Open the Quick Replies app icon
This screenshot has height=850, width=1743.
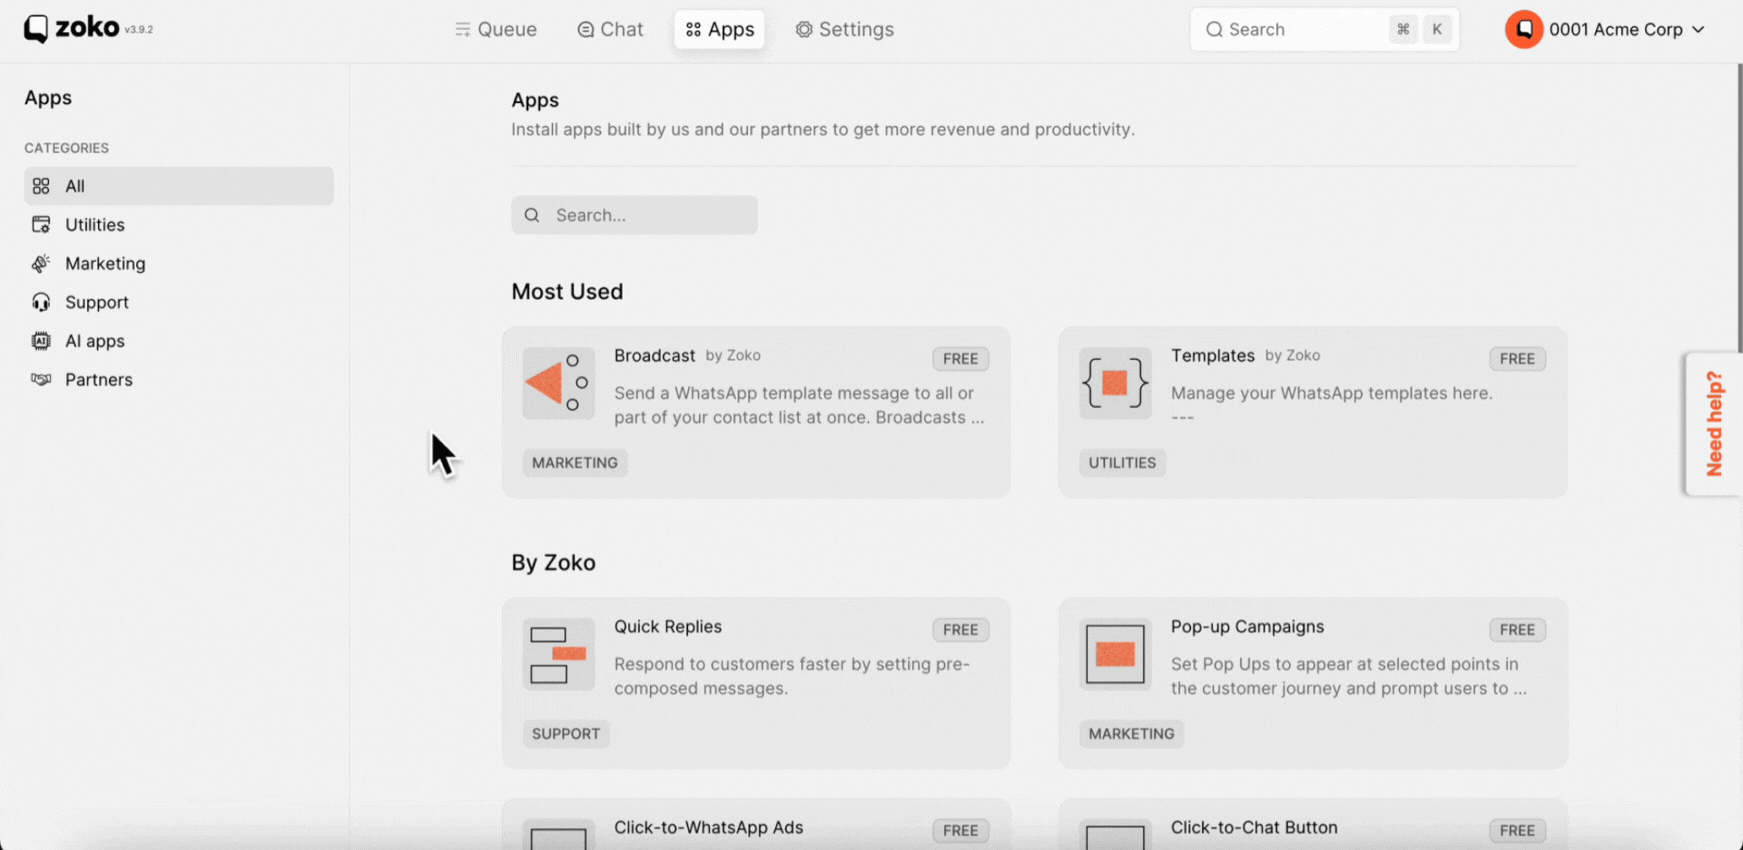(558, 654)
